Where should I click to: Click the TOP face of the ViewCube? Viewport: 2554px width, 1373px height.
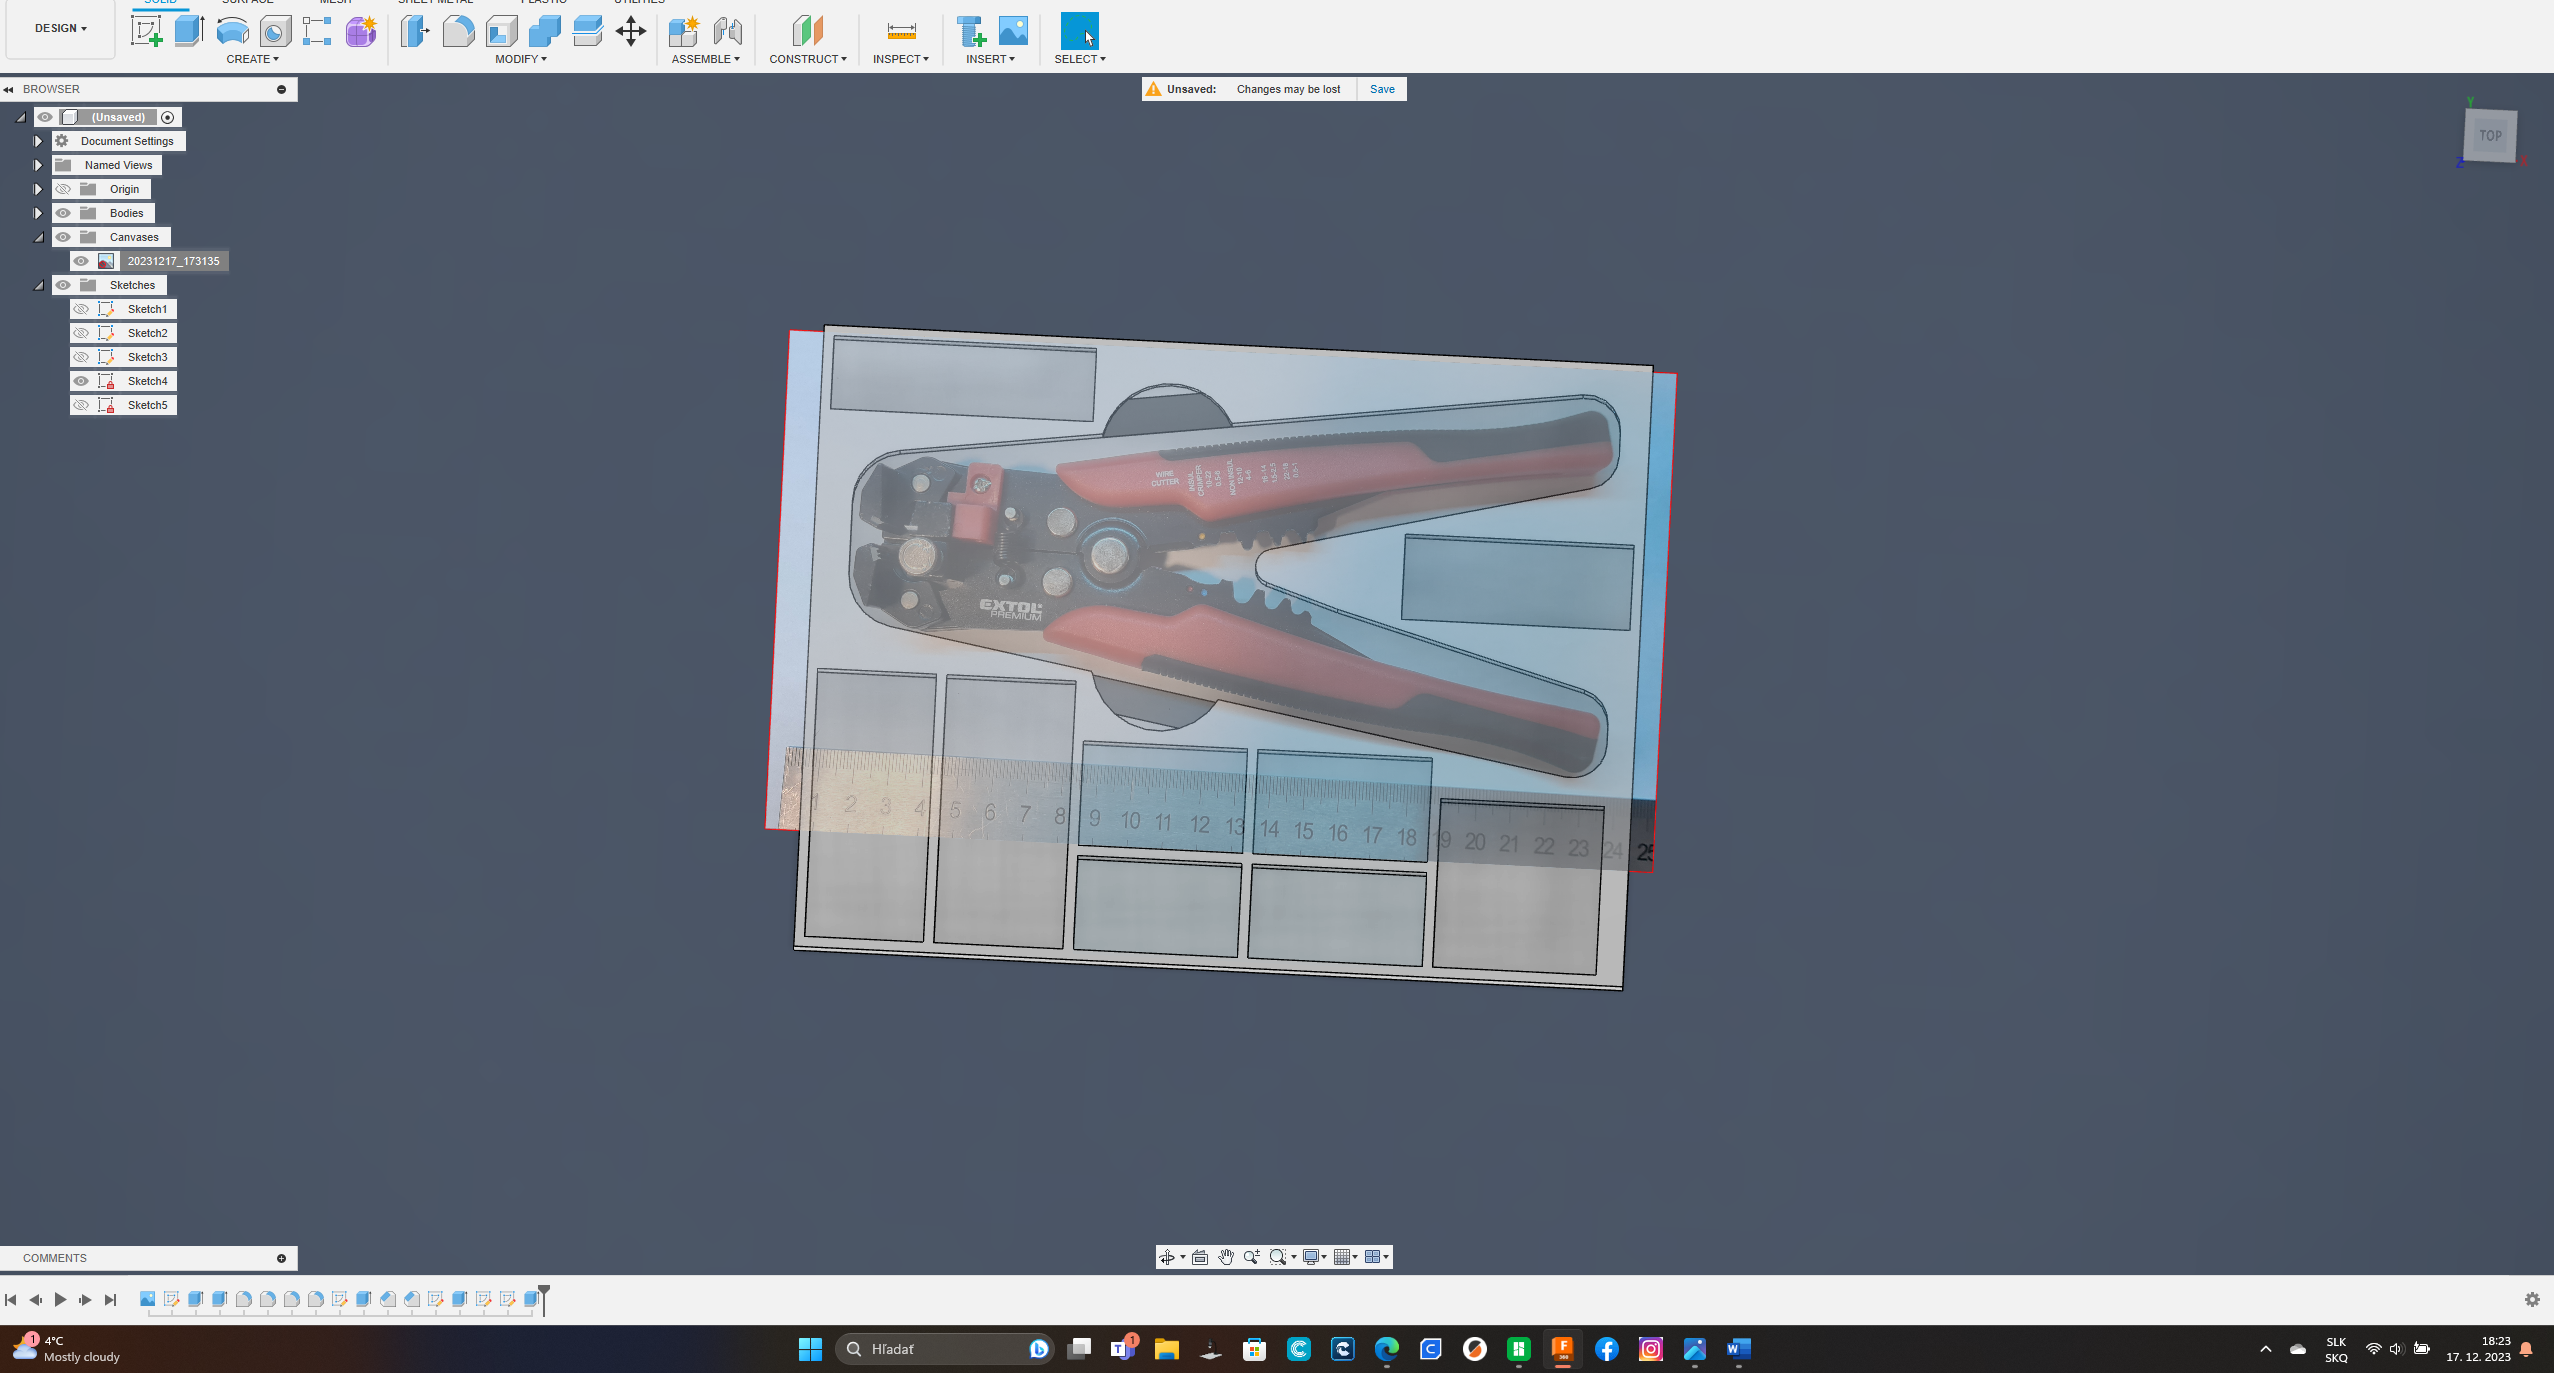point(2491,136)
